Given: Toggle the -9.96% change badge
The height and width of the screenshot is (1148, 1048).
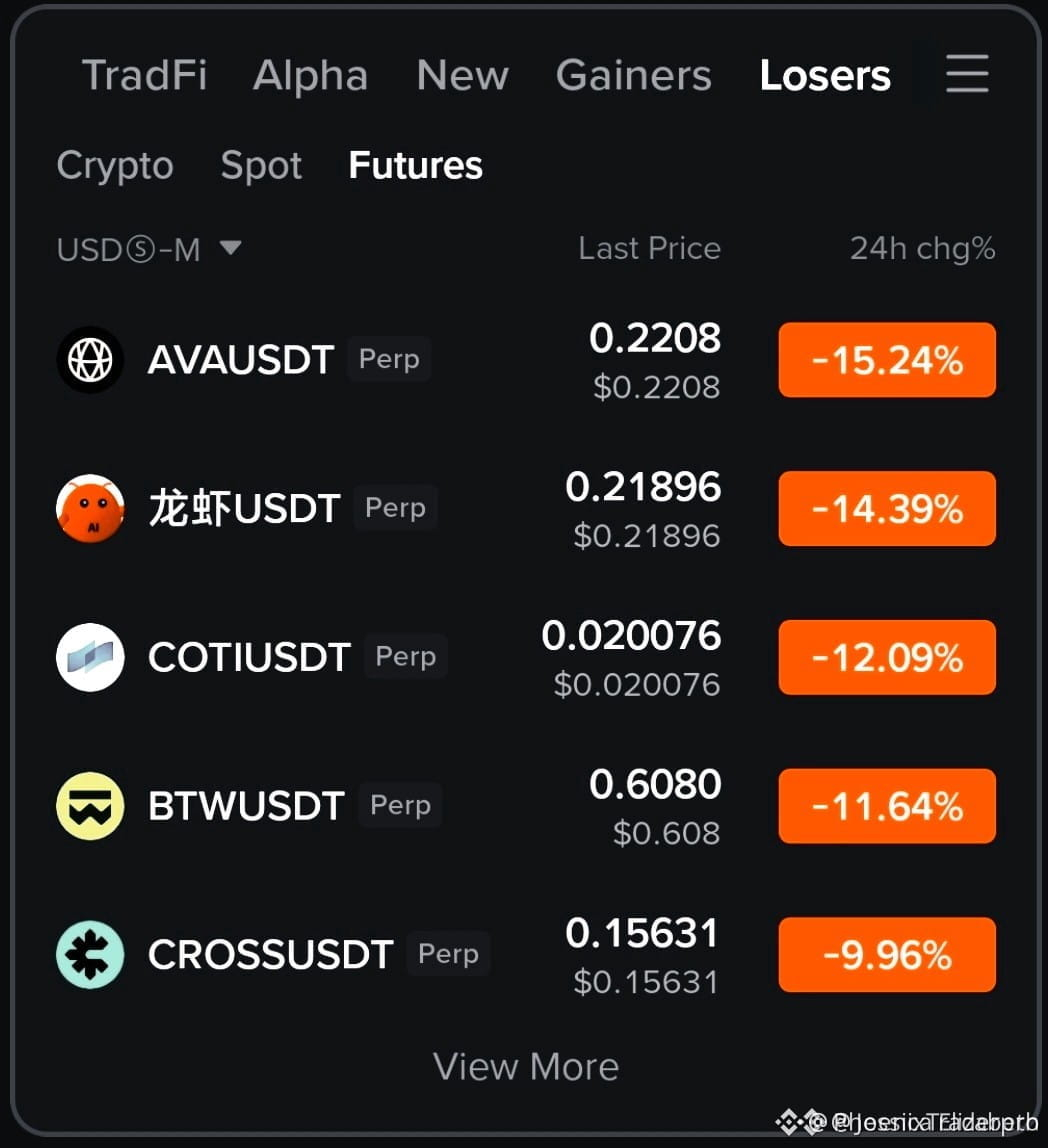Looking at the screenshot, I should [887, 954].
